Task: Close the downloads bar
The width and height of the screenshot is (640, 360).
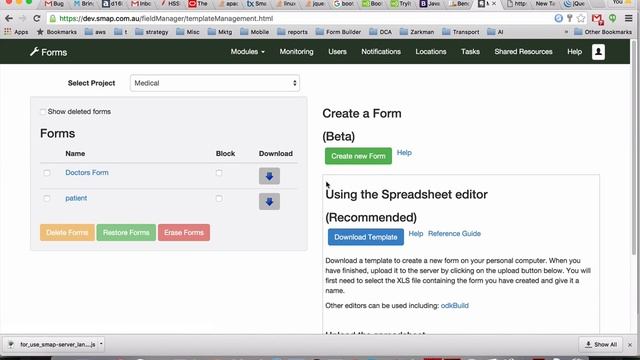Action: [630, 345]
